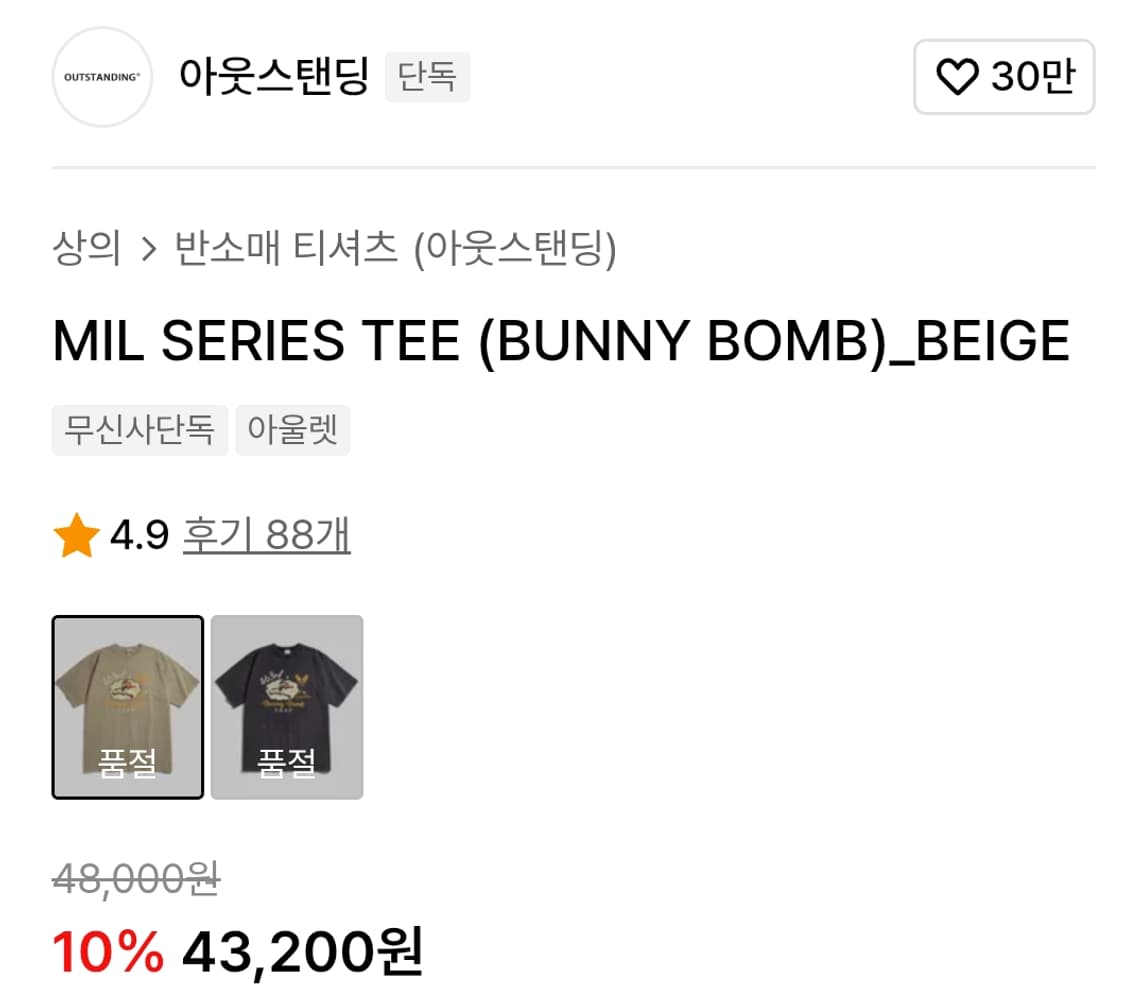The width and height of the screenshot is (1125, 1001).
Task: Click the product title MIL SERIES TEE
Action: (562, 340)
